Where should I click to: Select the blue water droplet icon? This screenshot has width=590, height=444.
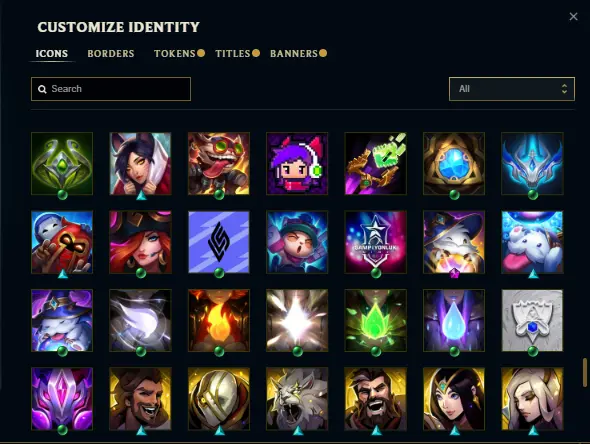[x=454, y=320]
